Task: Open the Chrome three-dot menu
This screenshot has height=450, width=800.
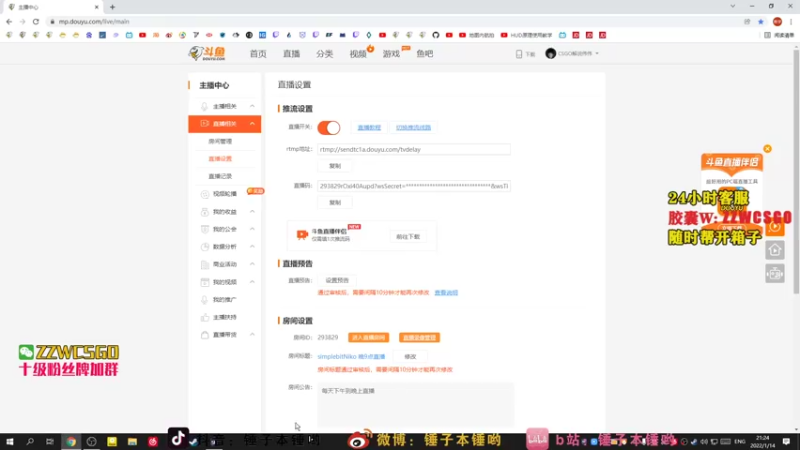Action: 791,21
